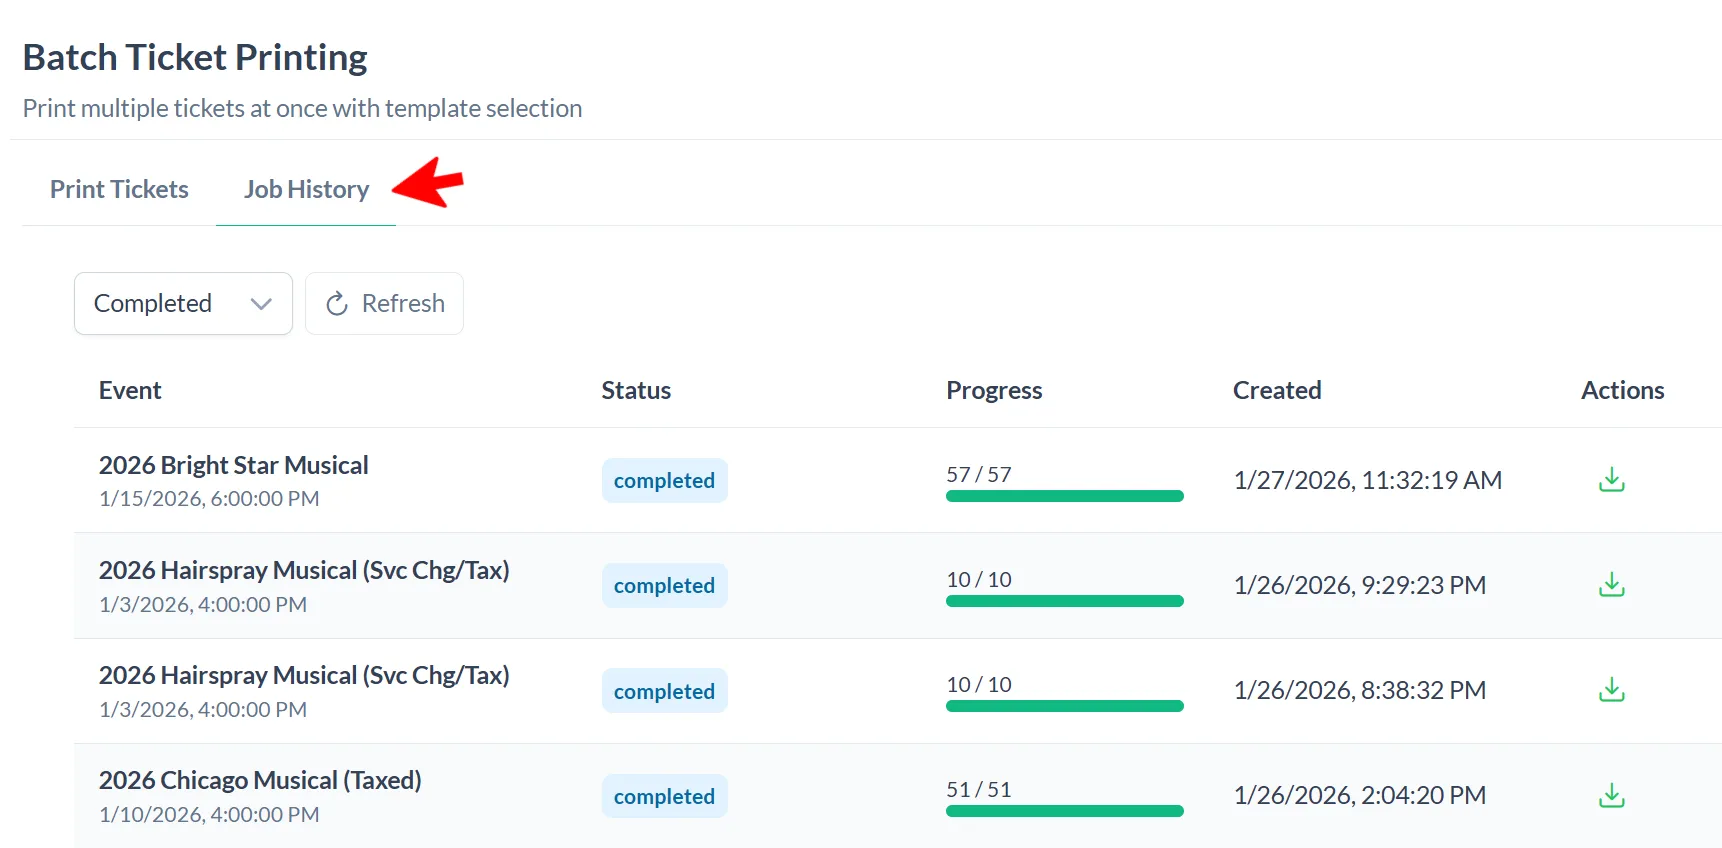
Task: Click completed badge for Bright Star Musical
Action: pos(664,480)
